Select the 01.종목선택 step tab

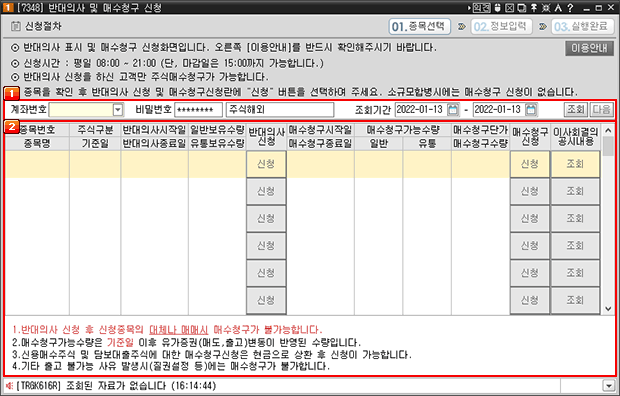coord(420,27)
